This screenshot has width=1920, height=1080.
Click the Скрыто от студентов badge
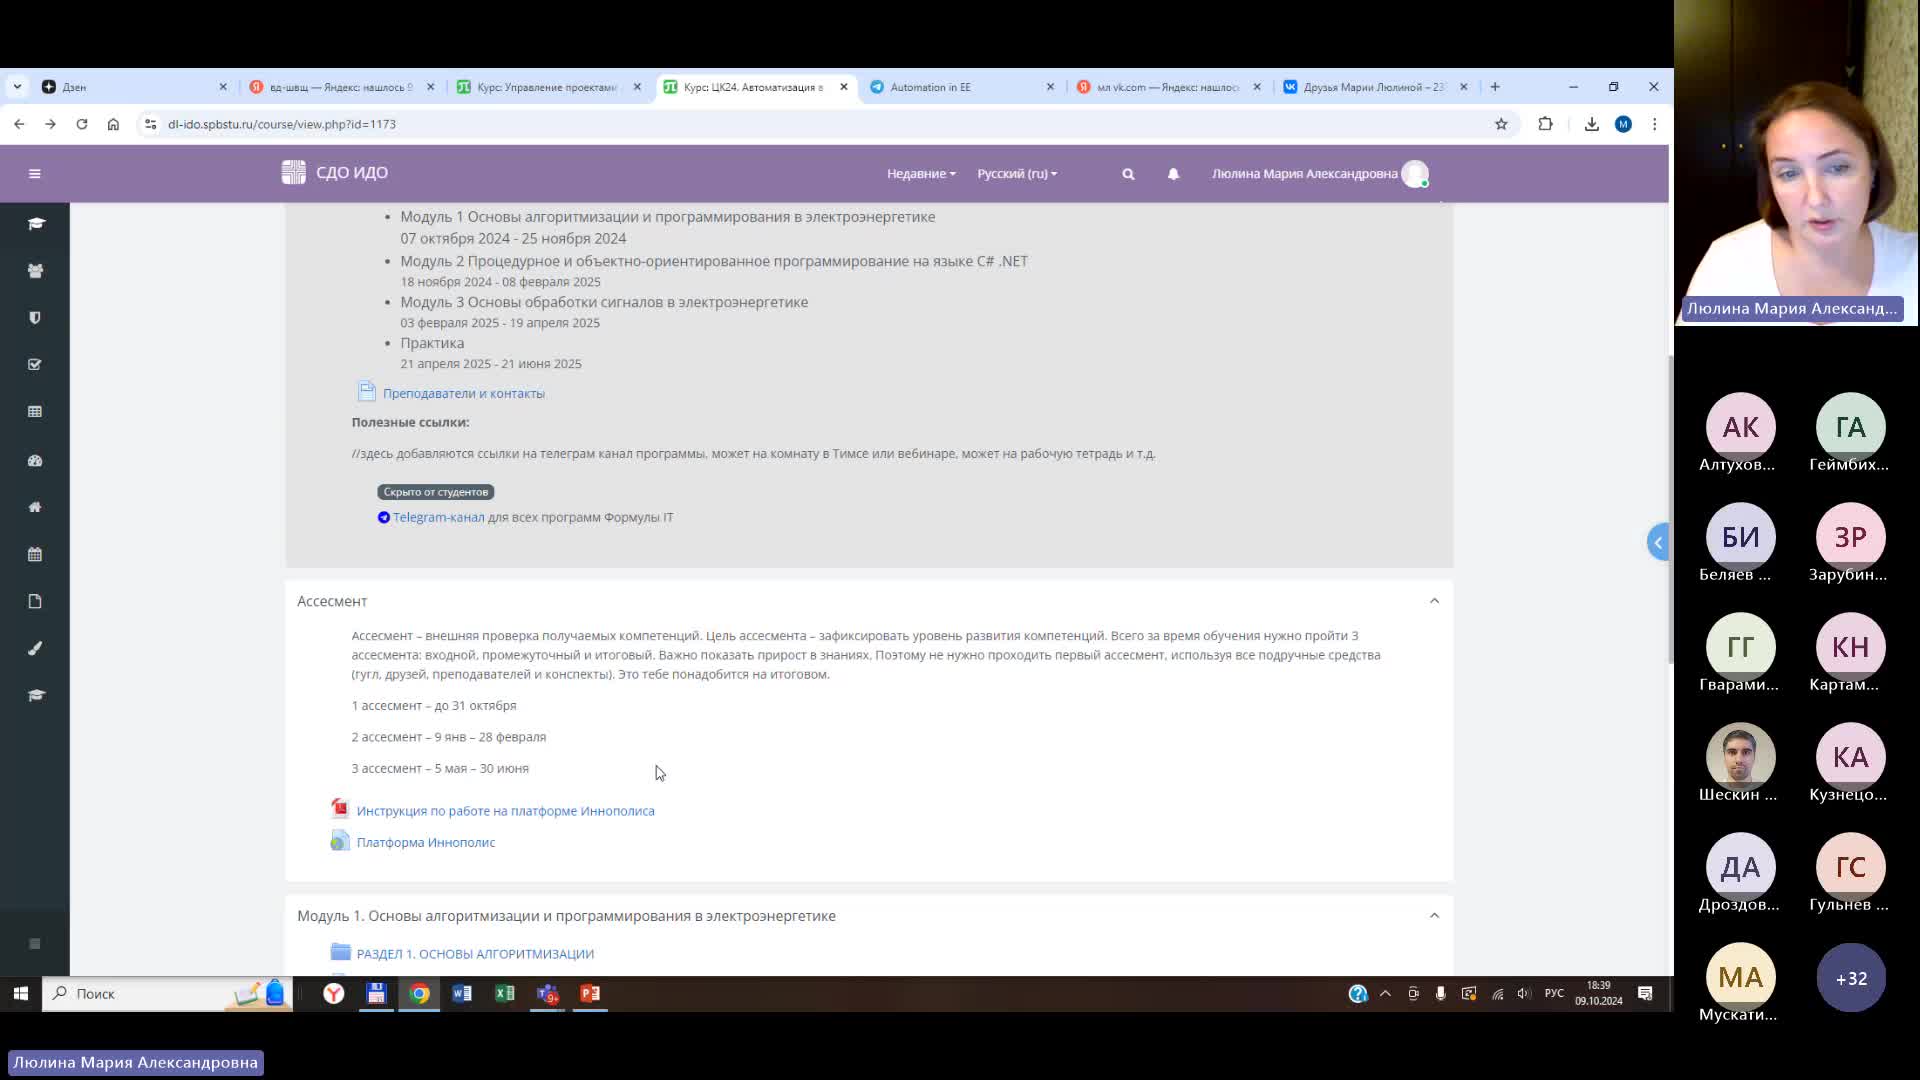435,492
